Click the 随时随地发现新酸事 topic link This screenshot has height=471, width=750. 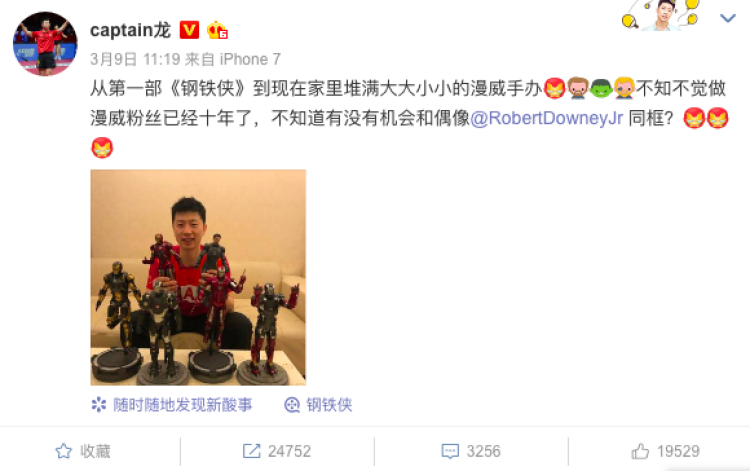[x=172, y=405]
